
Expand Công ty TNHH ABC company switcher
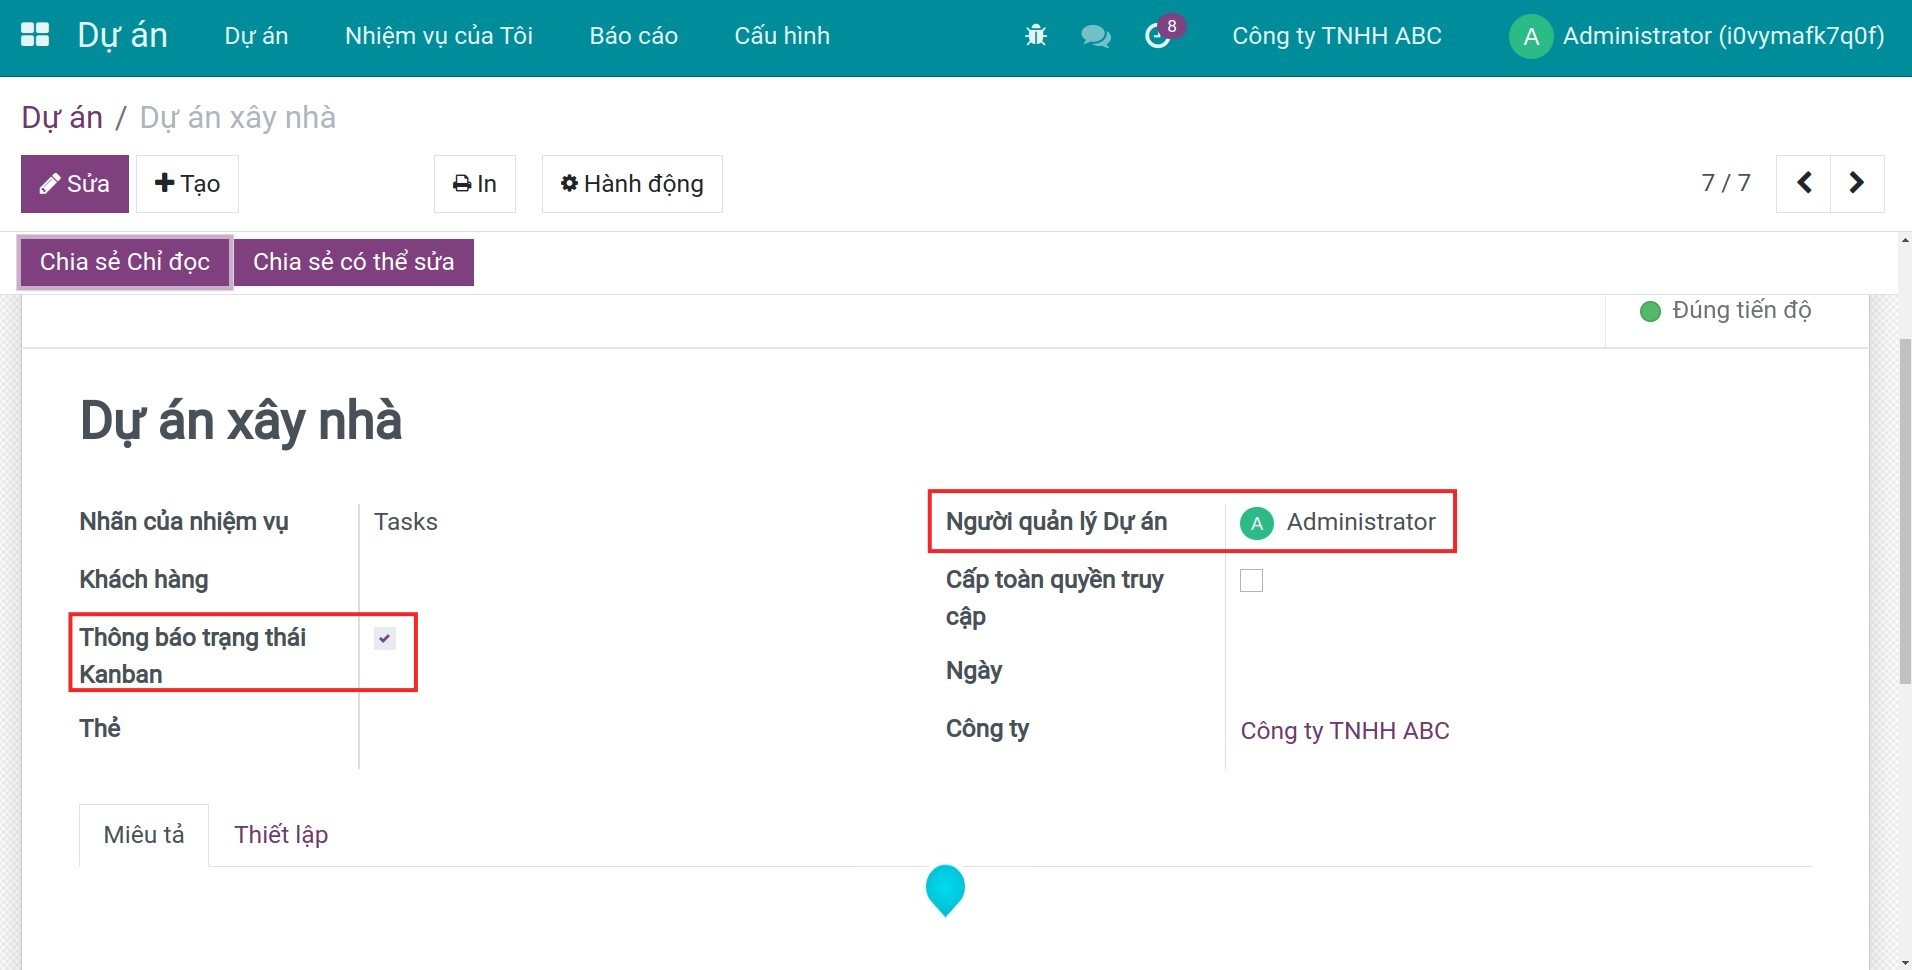click(x=1336, y=36)
